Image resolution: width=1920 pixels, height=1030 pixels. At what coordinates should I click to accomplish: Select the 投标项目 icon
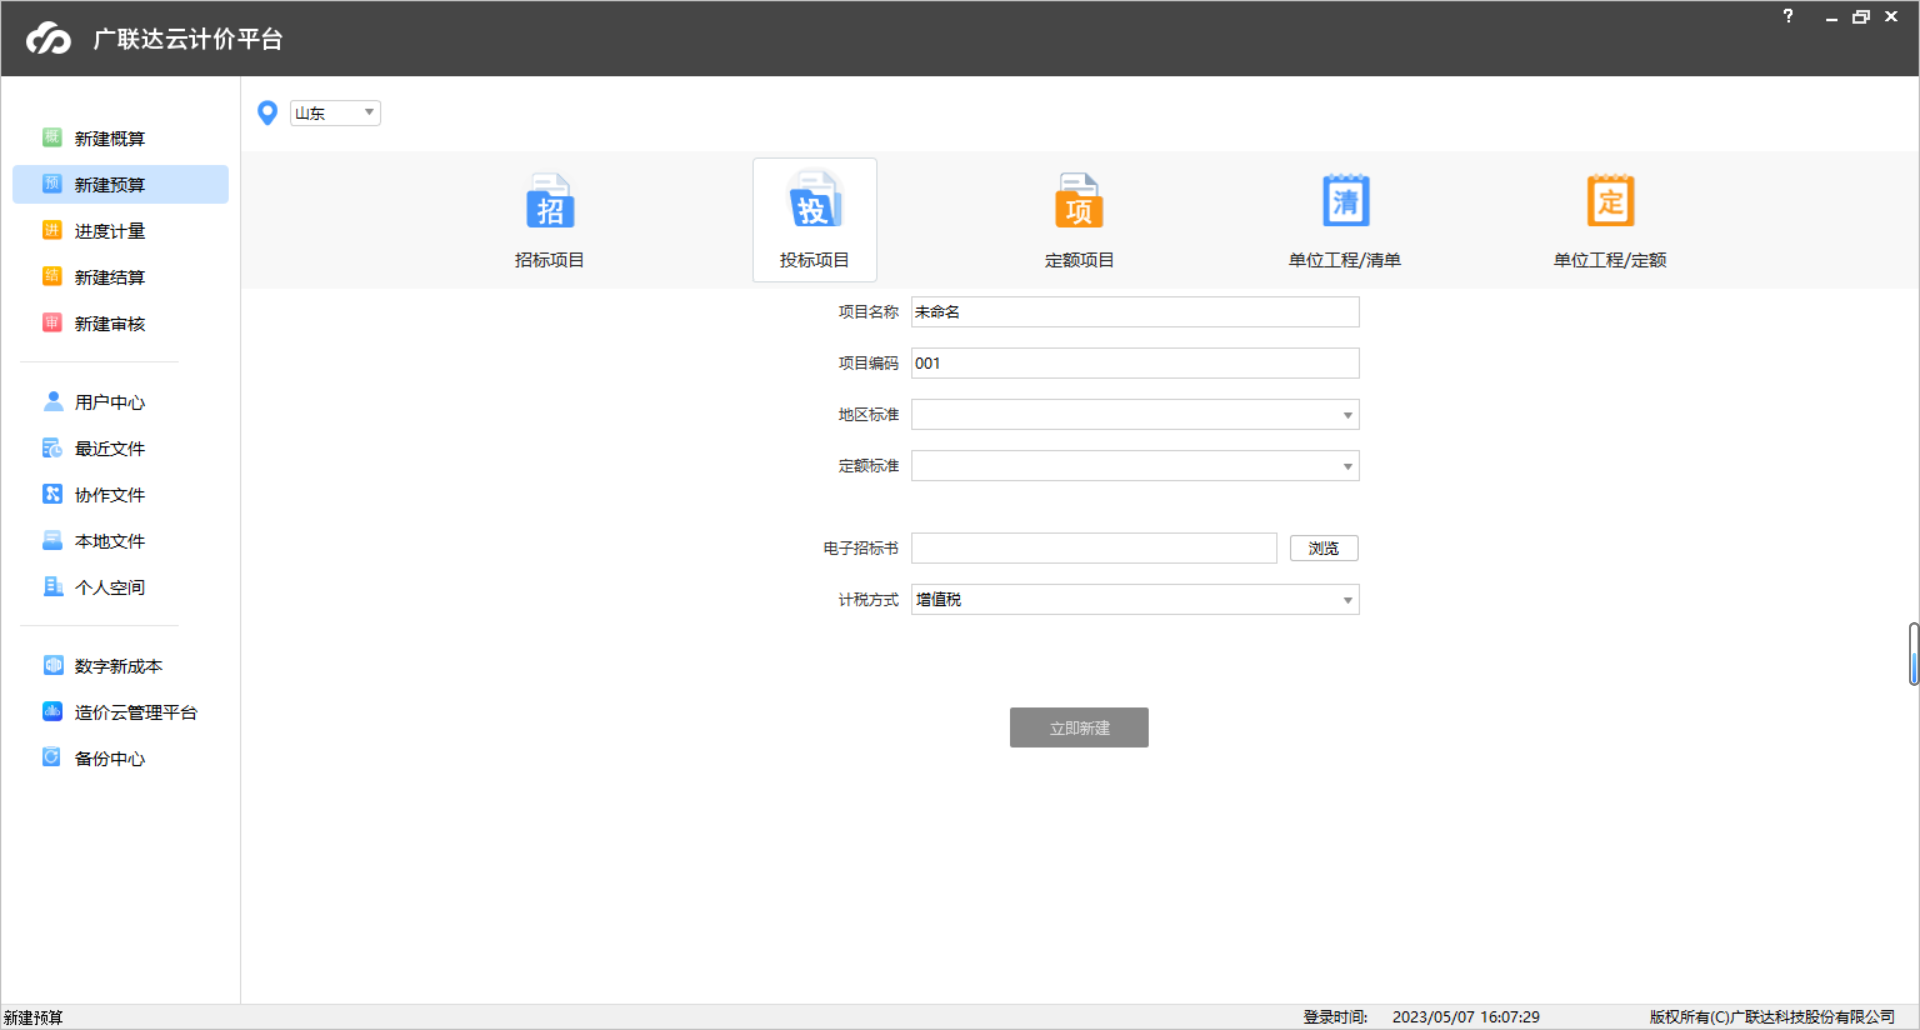click(x=815, y=200)
